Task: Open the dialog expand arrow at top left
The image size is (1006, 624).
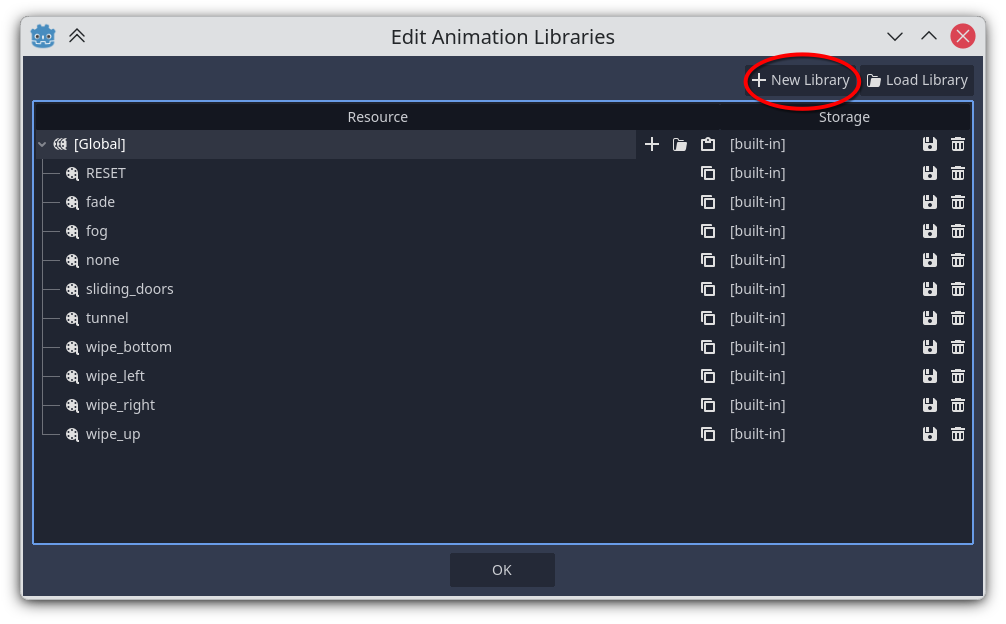Action: [x=77, y=35]
